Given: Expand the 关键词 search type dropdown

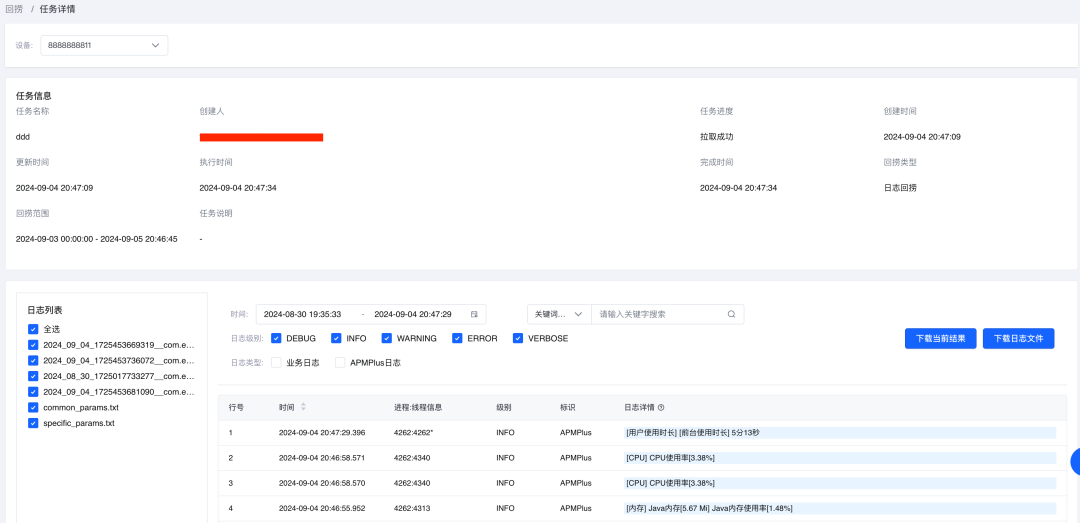Looking at the screenshot, I should [559, 314].
